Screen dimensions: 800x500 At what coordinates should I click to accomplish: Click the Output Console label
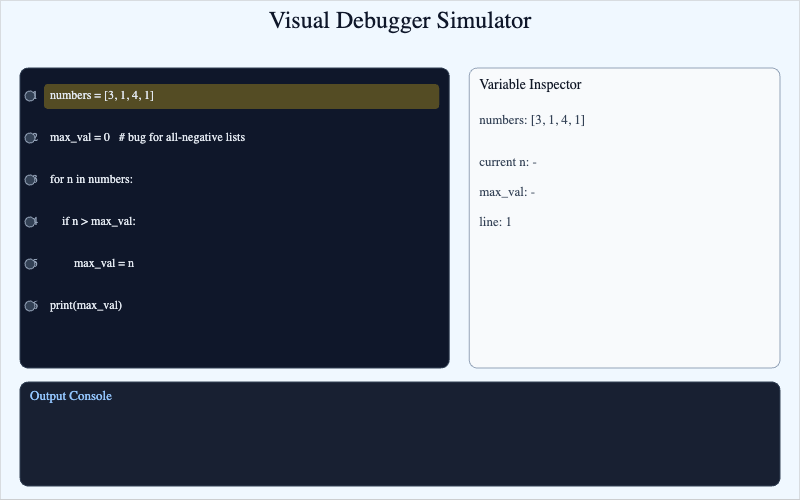(x=71, y=396)
